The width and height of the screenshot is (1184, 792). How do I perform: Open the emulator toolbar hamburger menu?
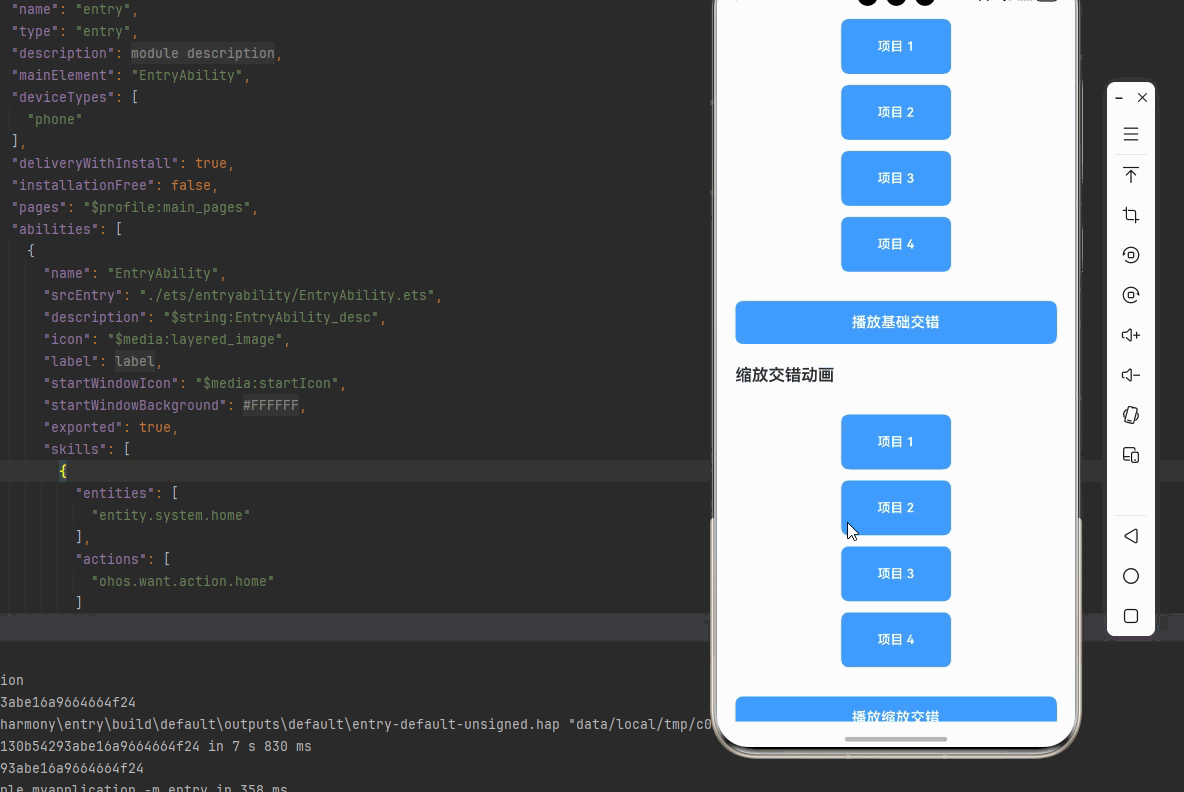click(1130, 134)
